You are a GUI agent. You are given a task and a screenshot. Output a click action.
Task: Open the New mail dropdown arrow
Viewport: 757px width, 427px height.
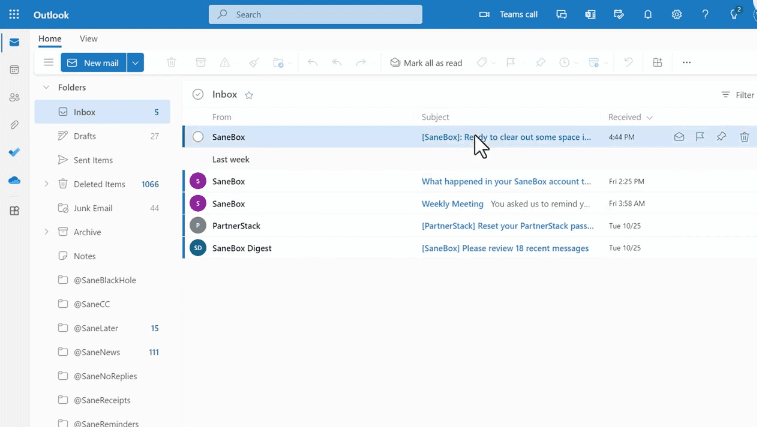135,63
